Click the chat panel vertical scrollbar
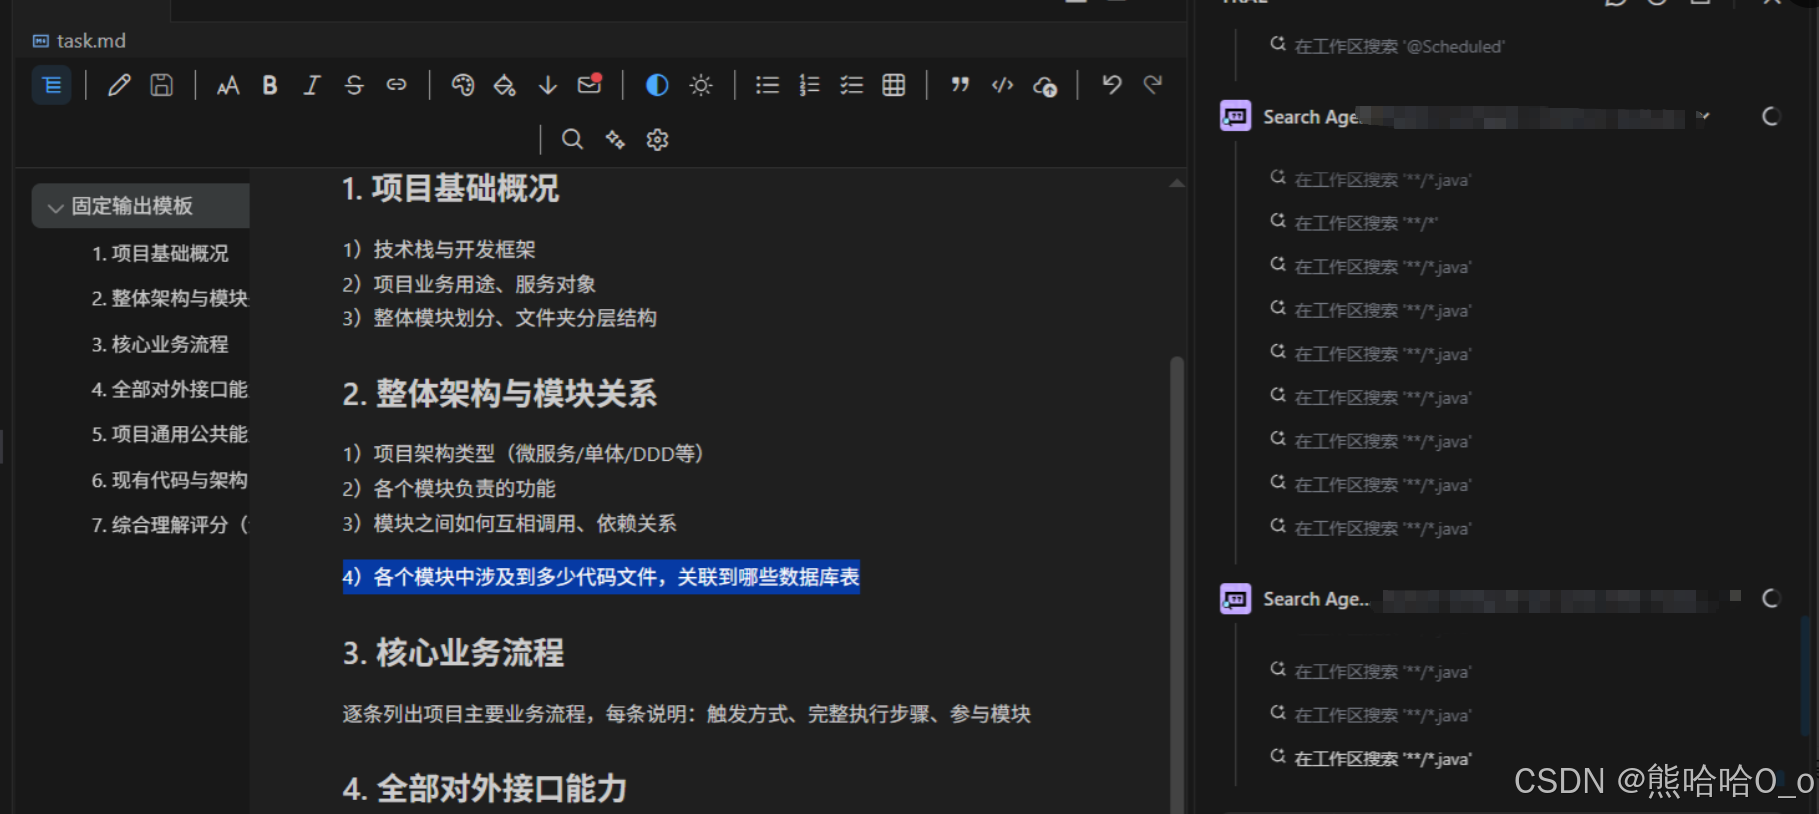The width and height of the screenshot is (1819, 814). pos(1807,675)
